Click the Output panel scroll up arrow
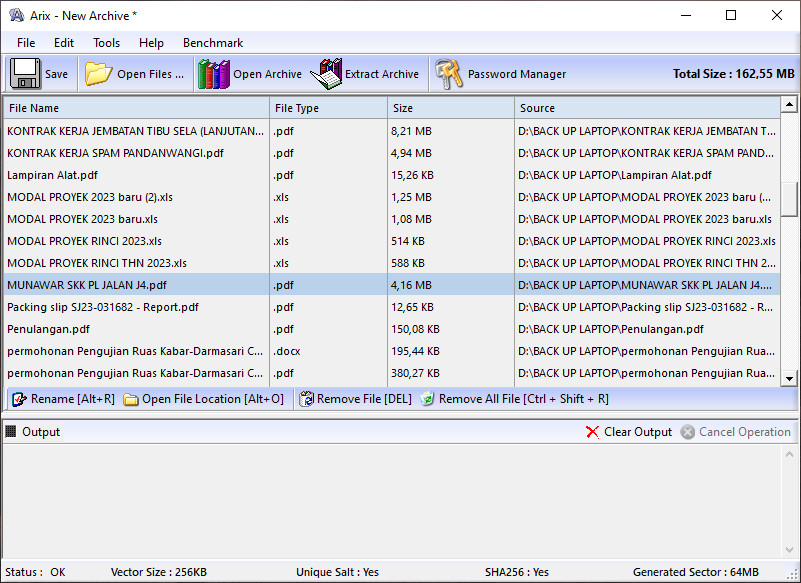 [x=789, y=454]
